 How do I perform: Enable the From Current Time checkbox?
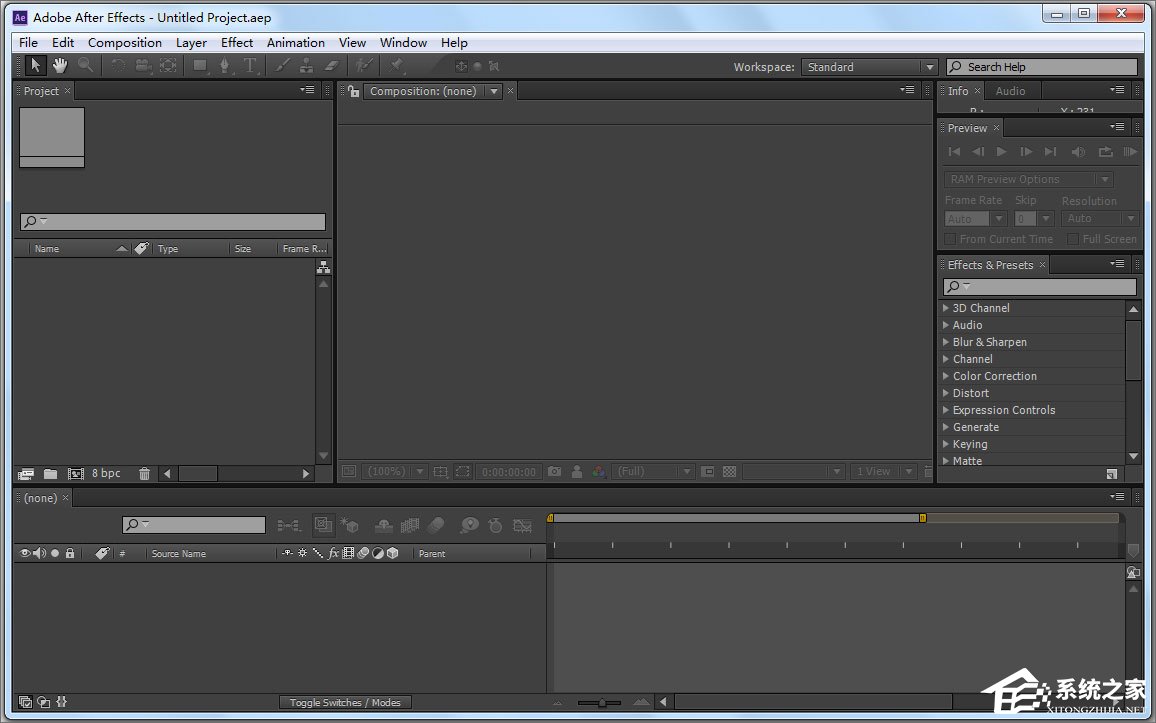(950, 239)
